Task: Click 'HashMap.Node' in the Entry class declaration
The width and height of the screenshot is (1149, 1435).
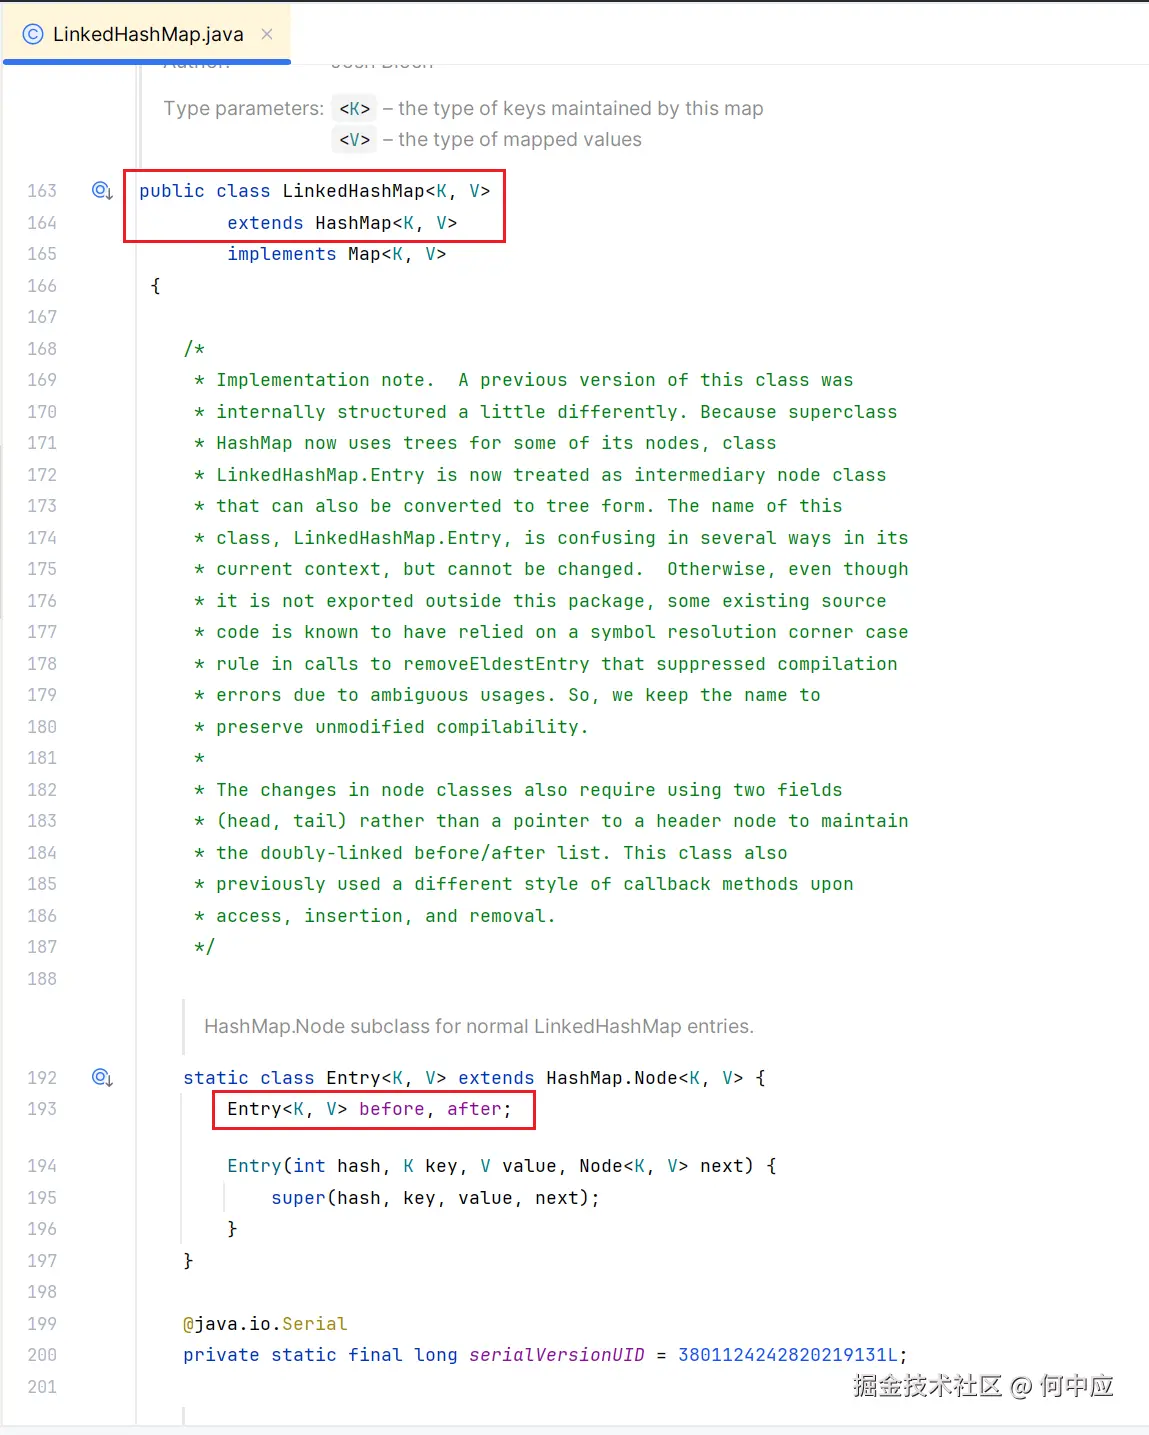Action: pyautogui.click(x=612, y=1078)
